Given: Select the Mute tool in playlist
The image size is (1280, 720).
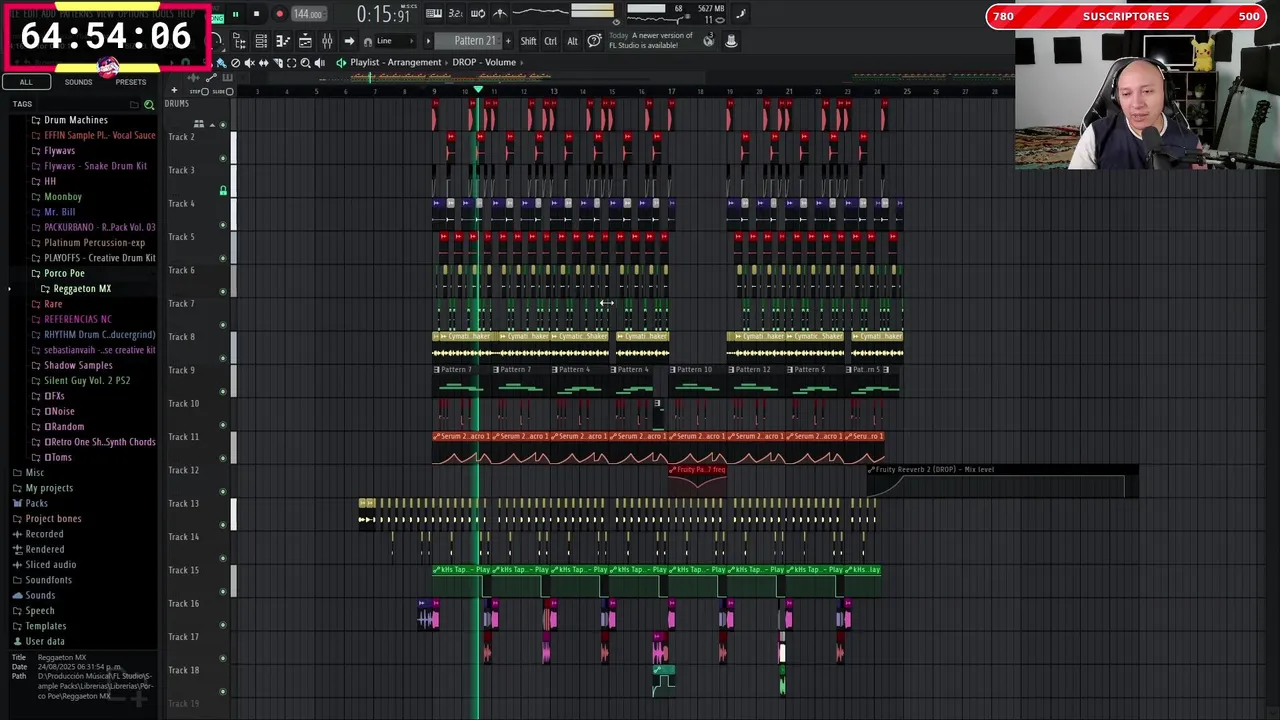Looking at the screenshot, I should click(249, 63).
